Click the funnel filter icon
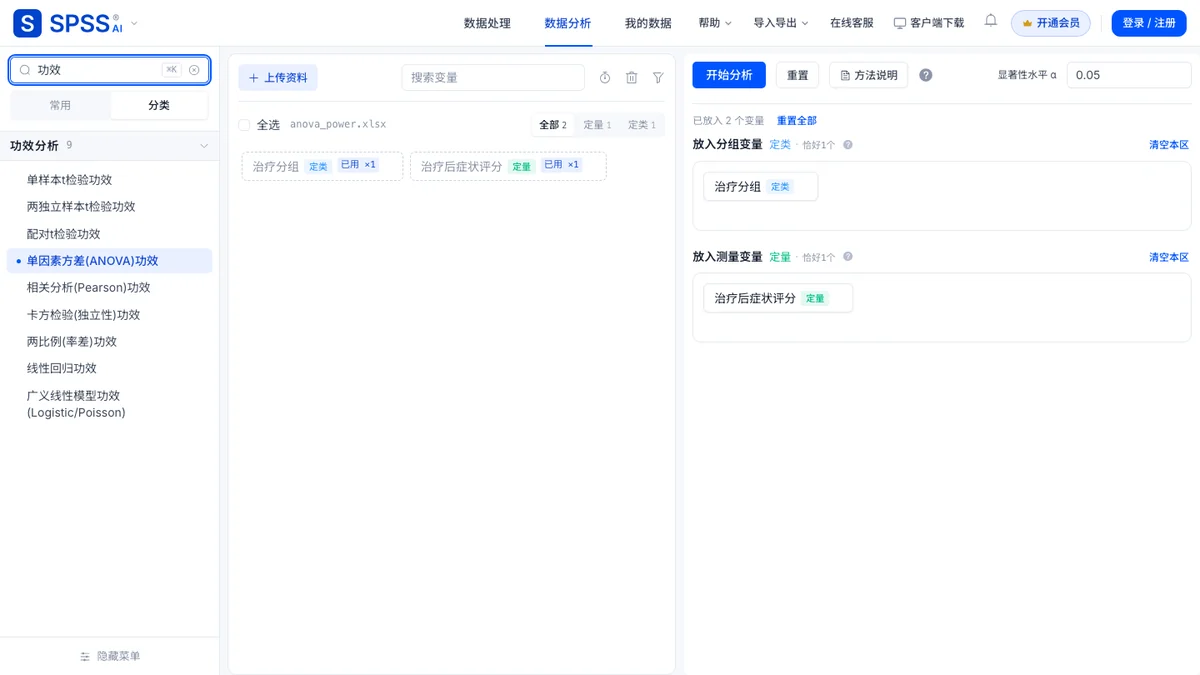 click(658, 78)
